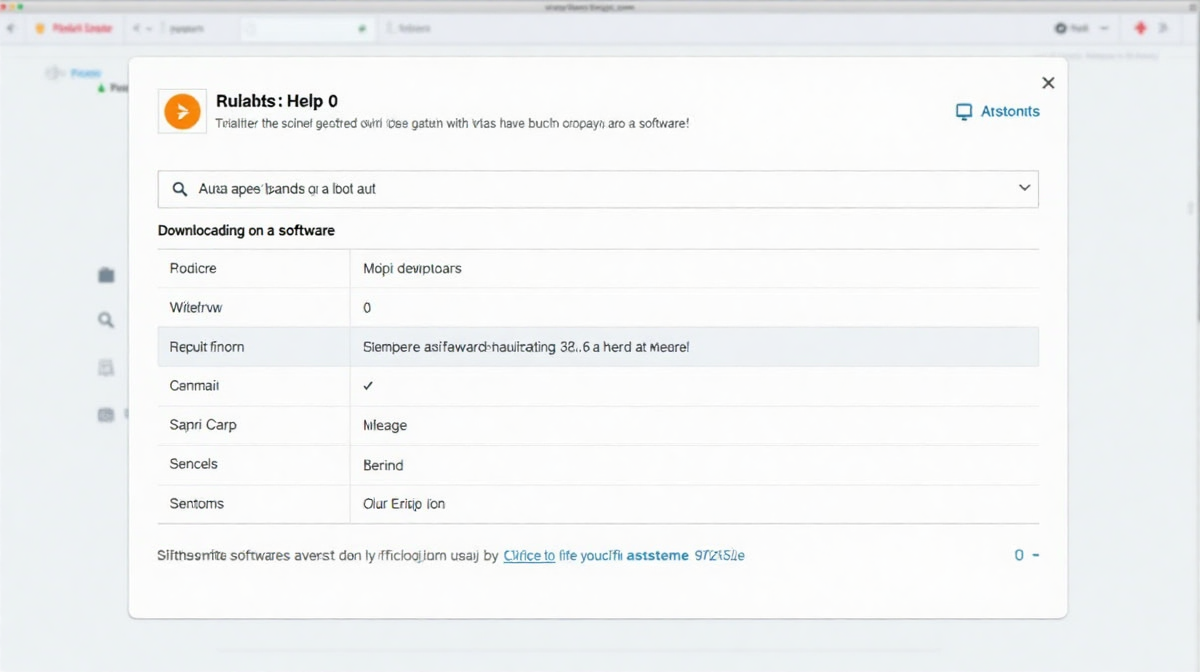Expand the search field dropdown chevron

(x=1024, y=188)
